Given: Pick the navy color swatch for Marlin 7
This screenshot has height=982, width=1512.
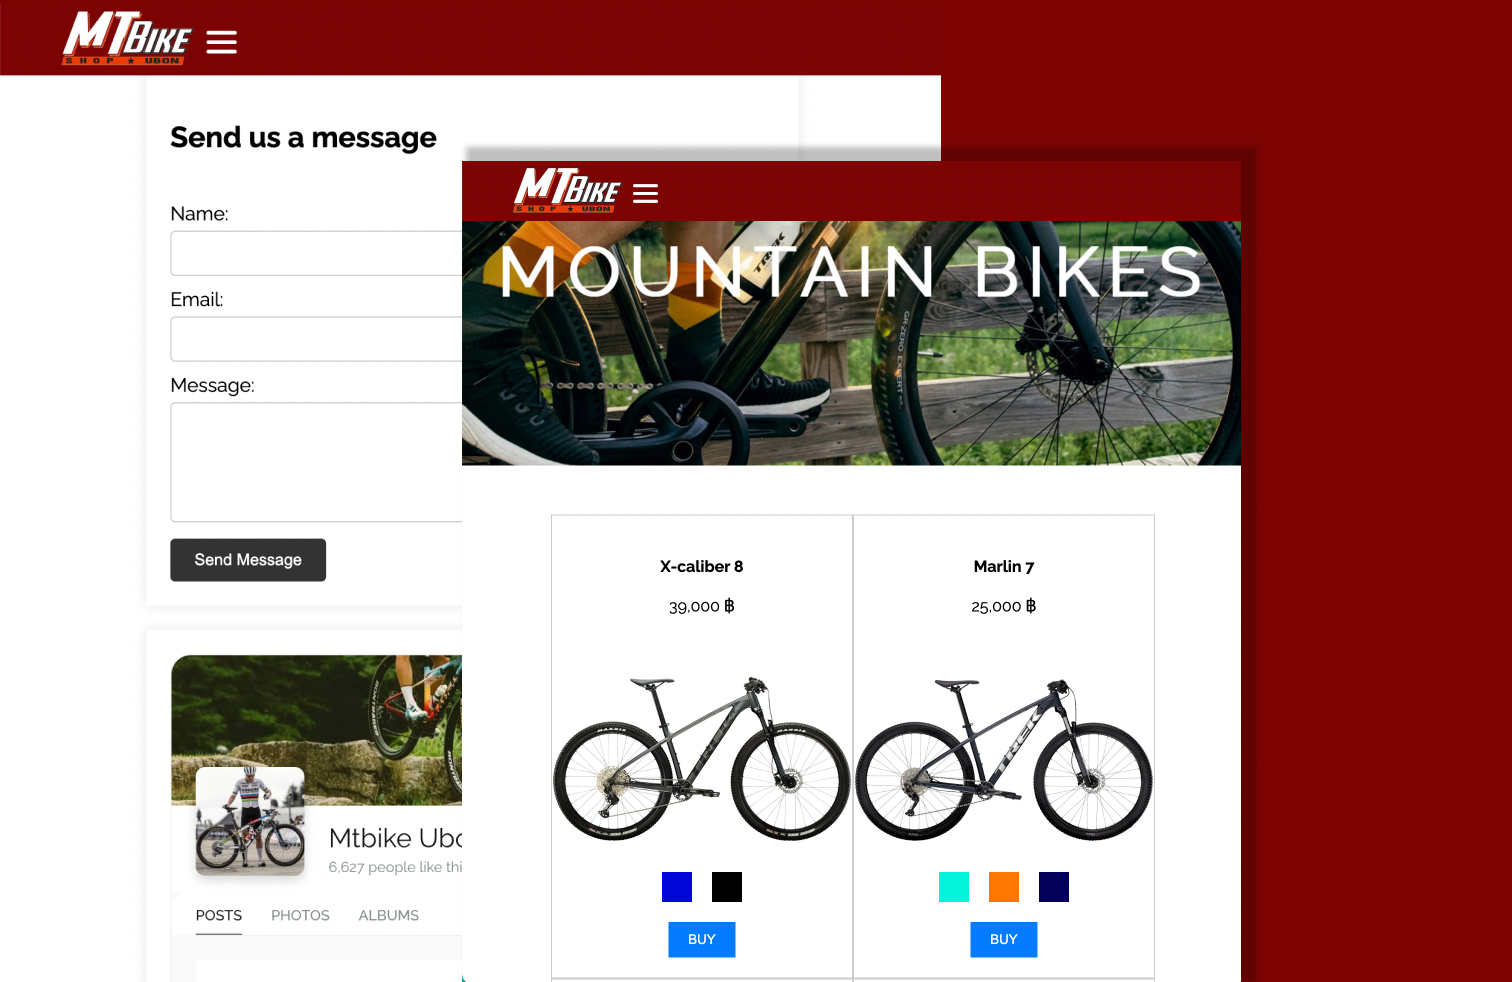Looking at the screenshot, I should (x=1054, y=887).
